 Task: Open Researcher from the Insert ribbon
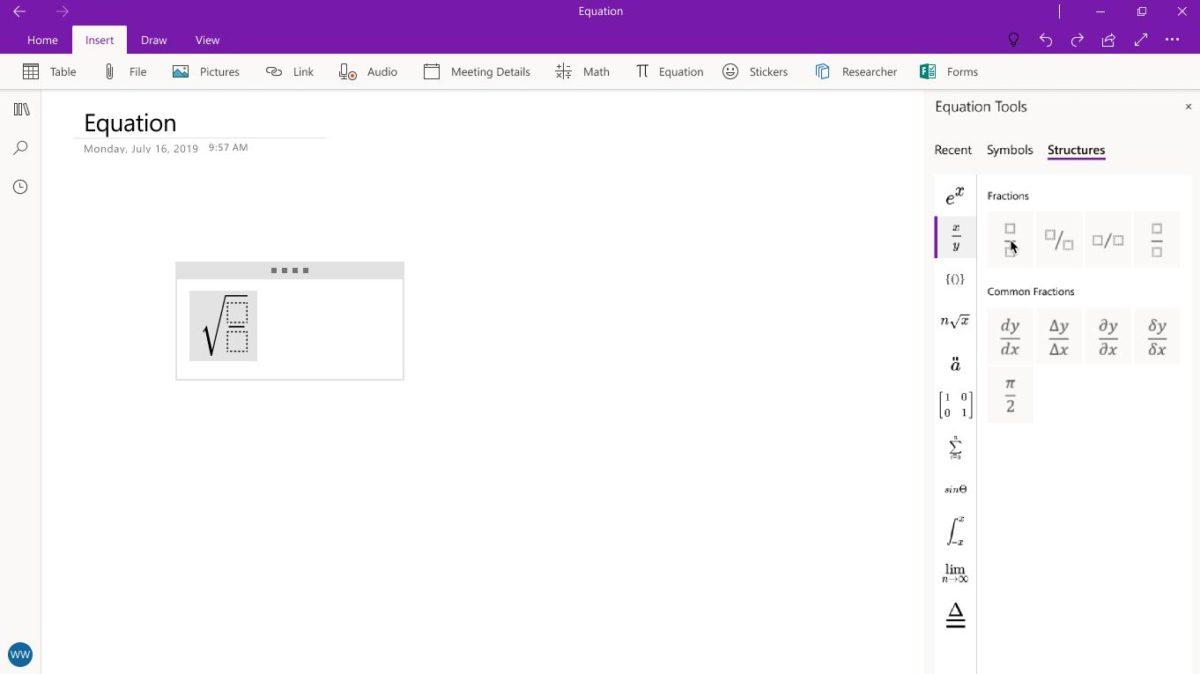coord(855,71)
